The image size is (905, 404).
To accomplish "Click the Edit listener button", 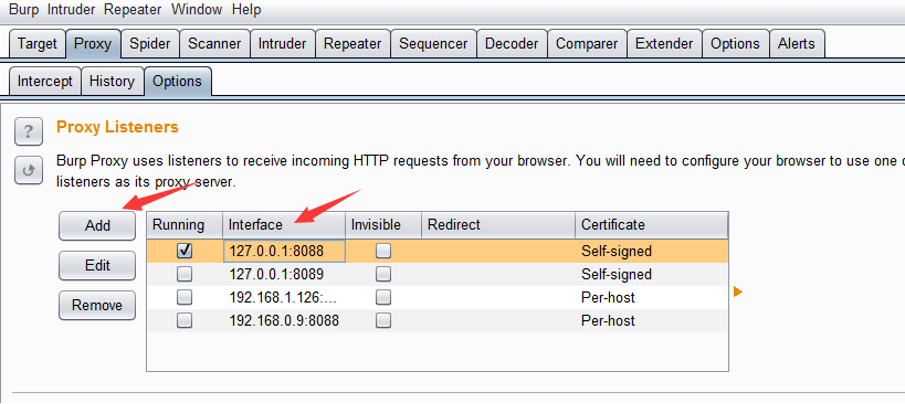I will coord(98,265).
